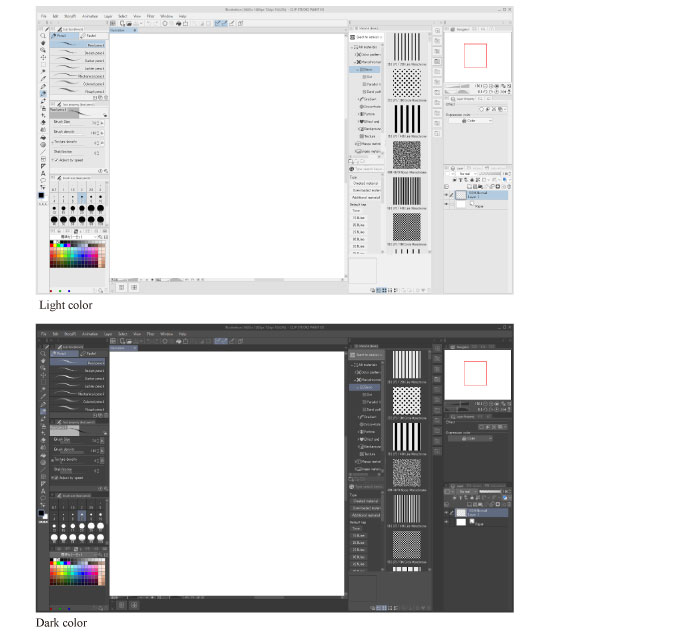
Task: Open Edit menu in dark-theme window
Action: tap(55, 334)
